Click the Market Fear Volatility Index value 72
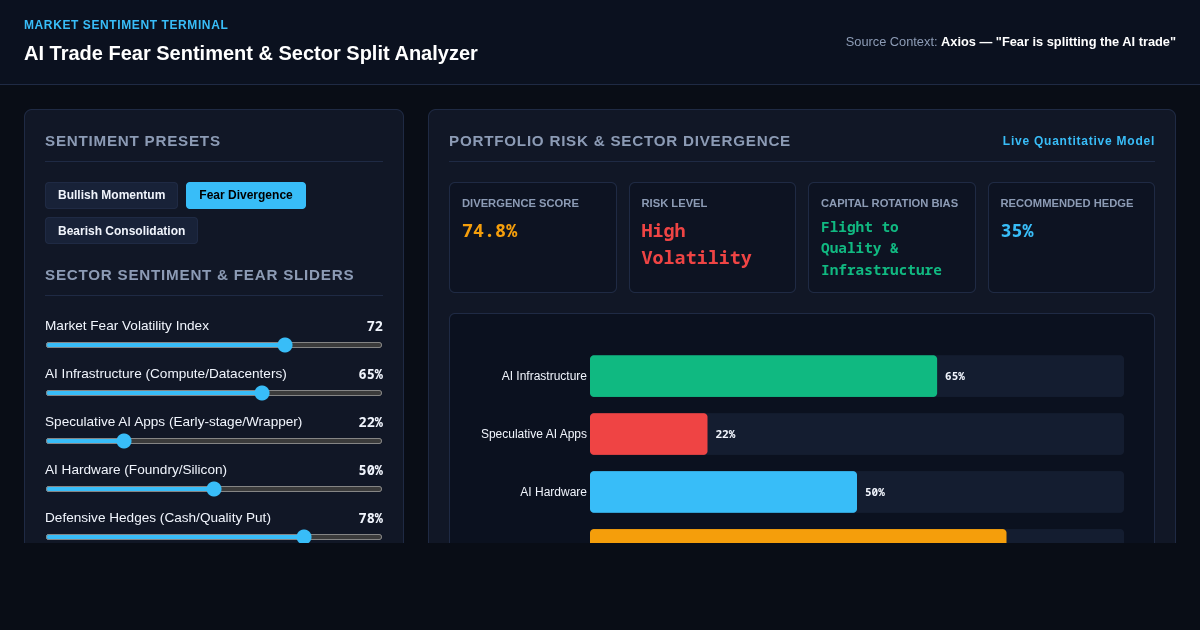Screen dimensions: 1200x630 374,326
